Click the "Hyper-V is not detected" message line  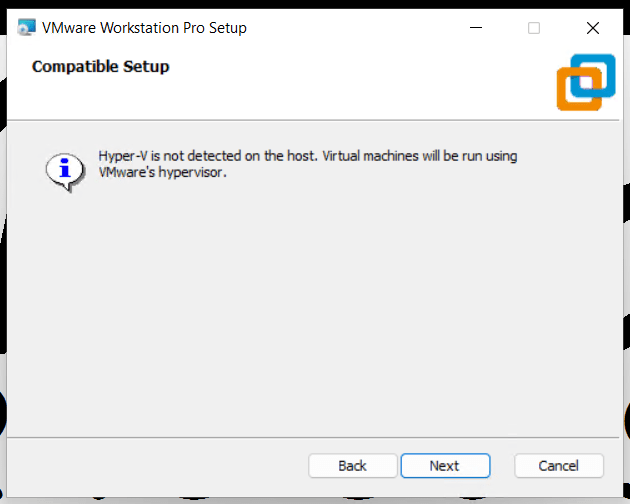(308, 156)
